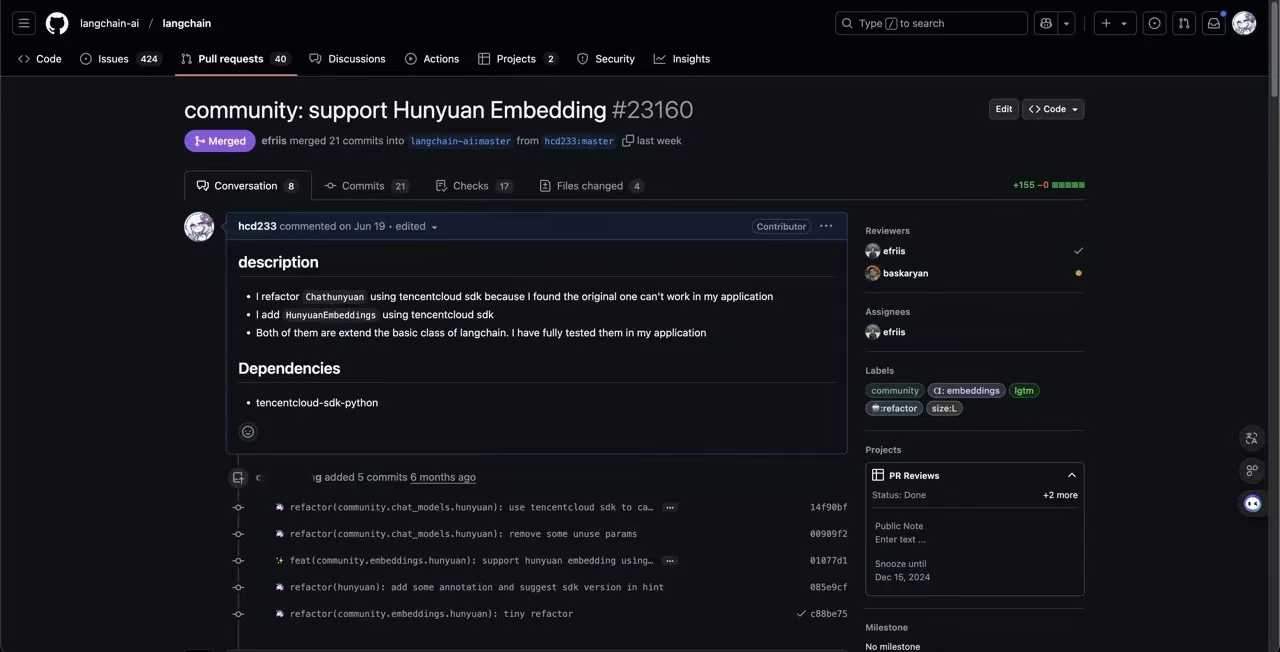Expand commit 01077d1 message ellipsis
Image resolution: width=1280 pixels, height=652 pixels.
click(670, 561)
